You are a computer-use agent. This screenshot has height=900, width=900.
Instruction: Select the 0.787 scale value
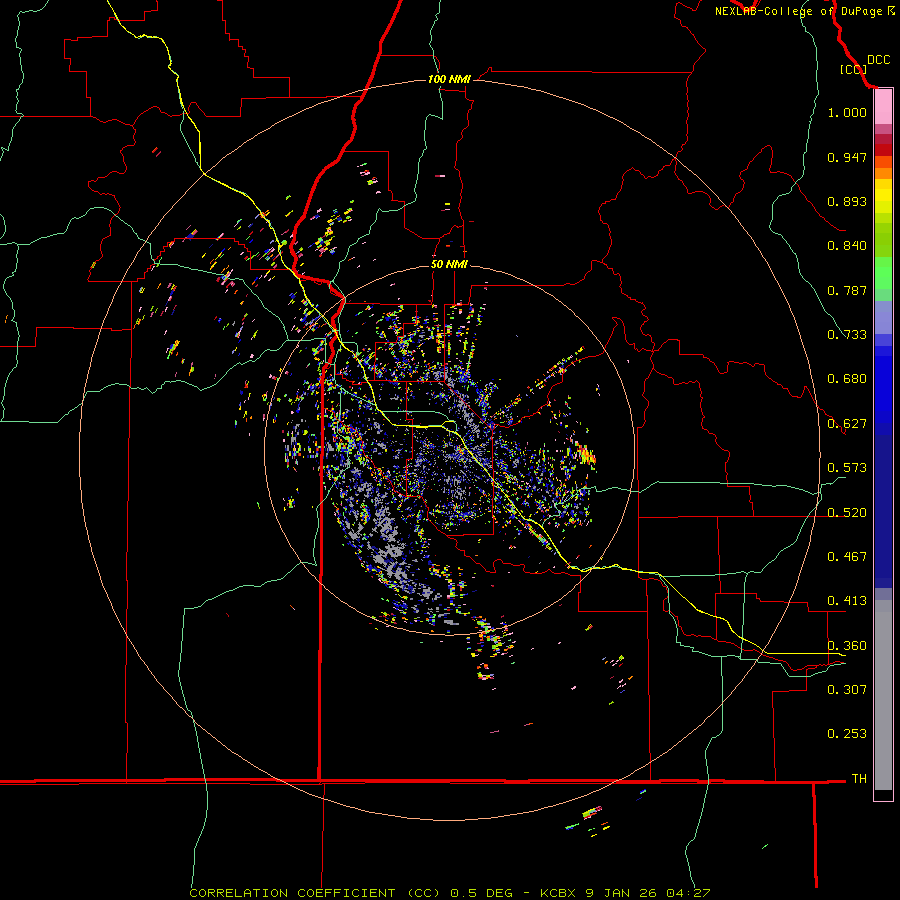point(847,290)
